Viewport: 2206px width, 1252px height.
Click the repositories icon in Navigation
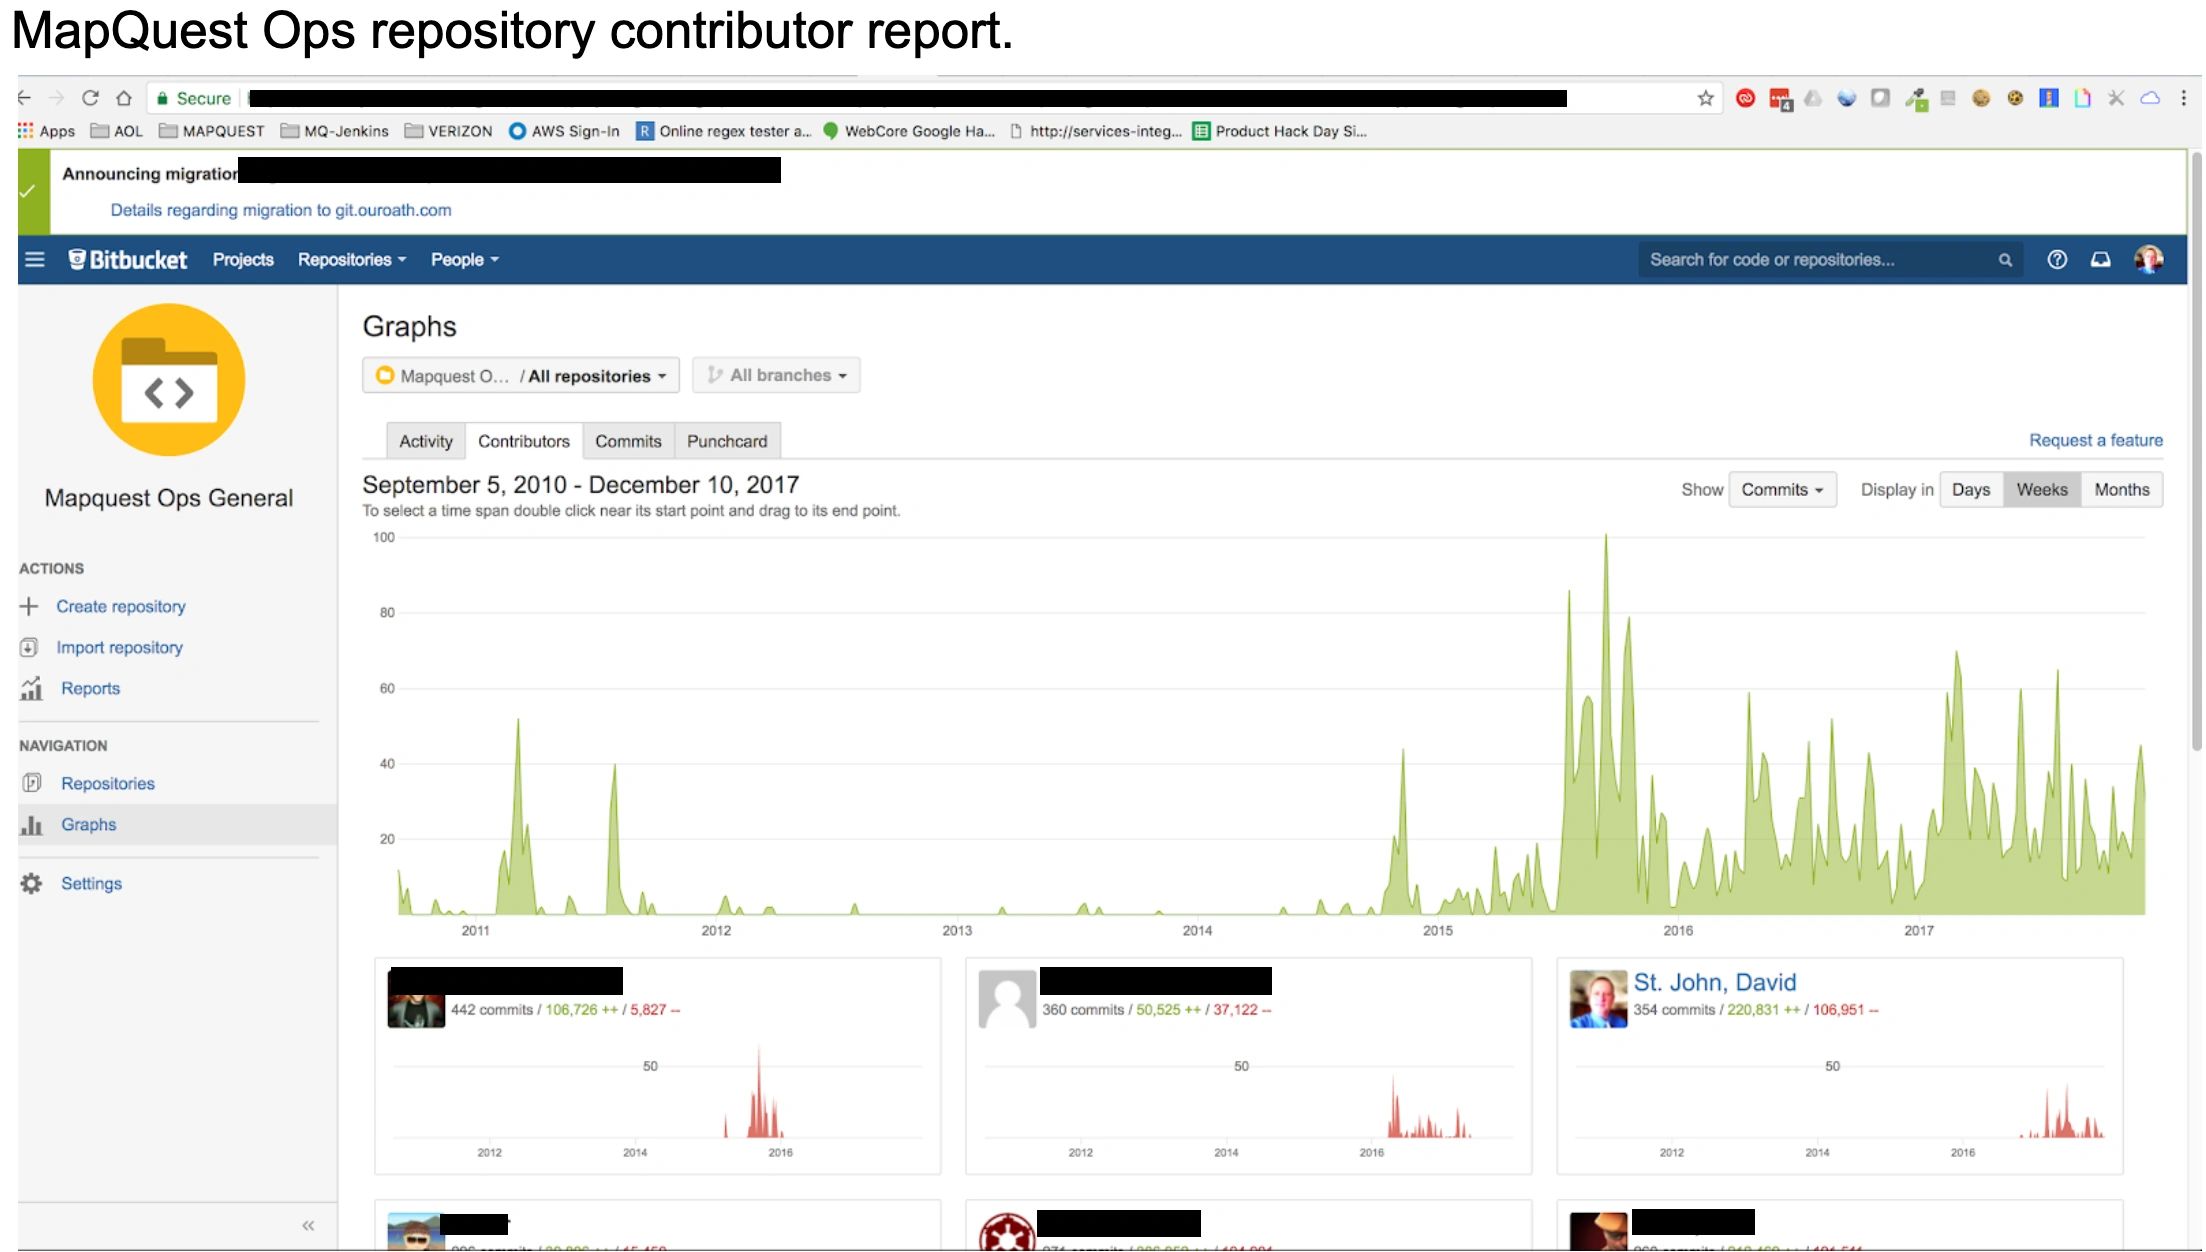tap(32, 784)
